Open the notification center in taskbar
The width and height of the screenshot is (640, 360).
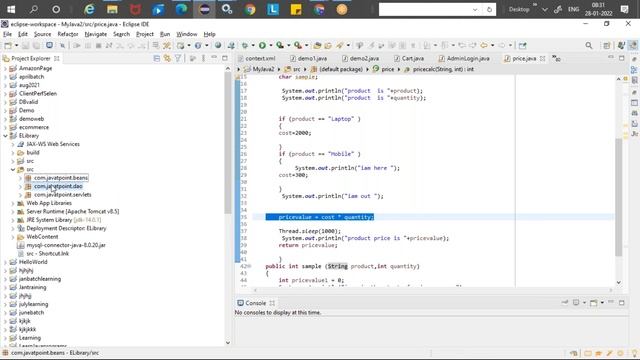(624, 9)
